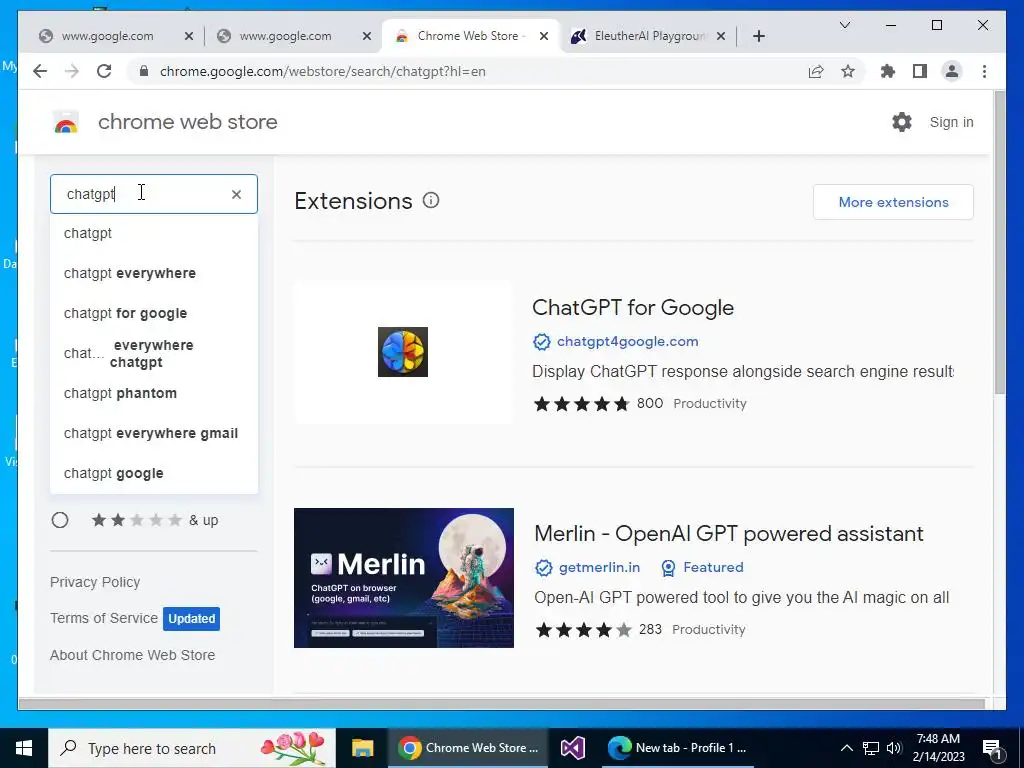Click the taskbar 'Type here to search' box

(191, 748)
